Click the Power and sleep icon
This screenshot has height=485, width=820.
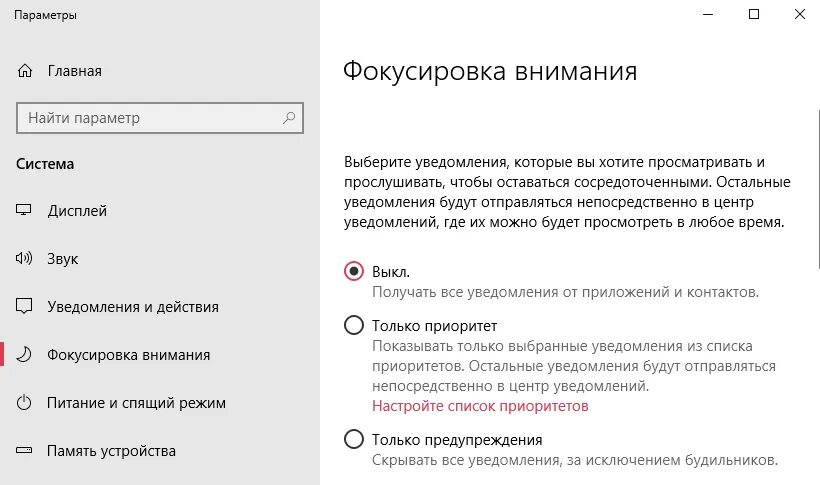click(x=25, y=403)
